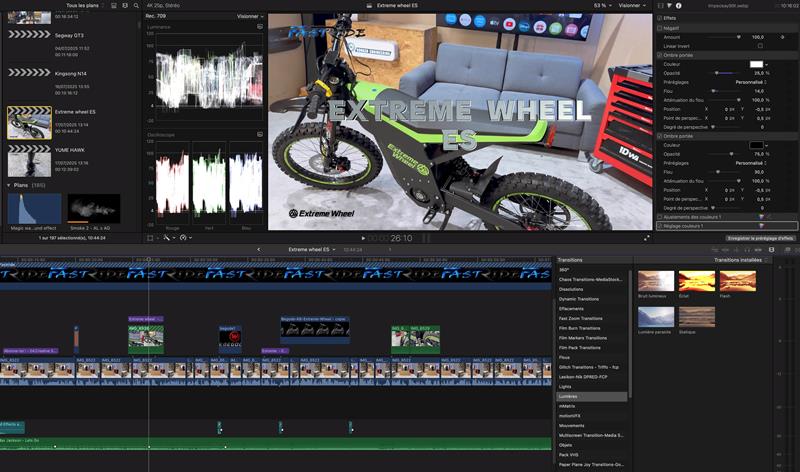Viewport: 800px width, 472px height.
Task: Select the Pack VHS category
Action: (x=592, y=455)
